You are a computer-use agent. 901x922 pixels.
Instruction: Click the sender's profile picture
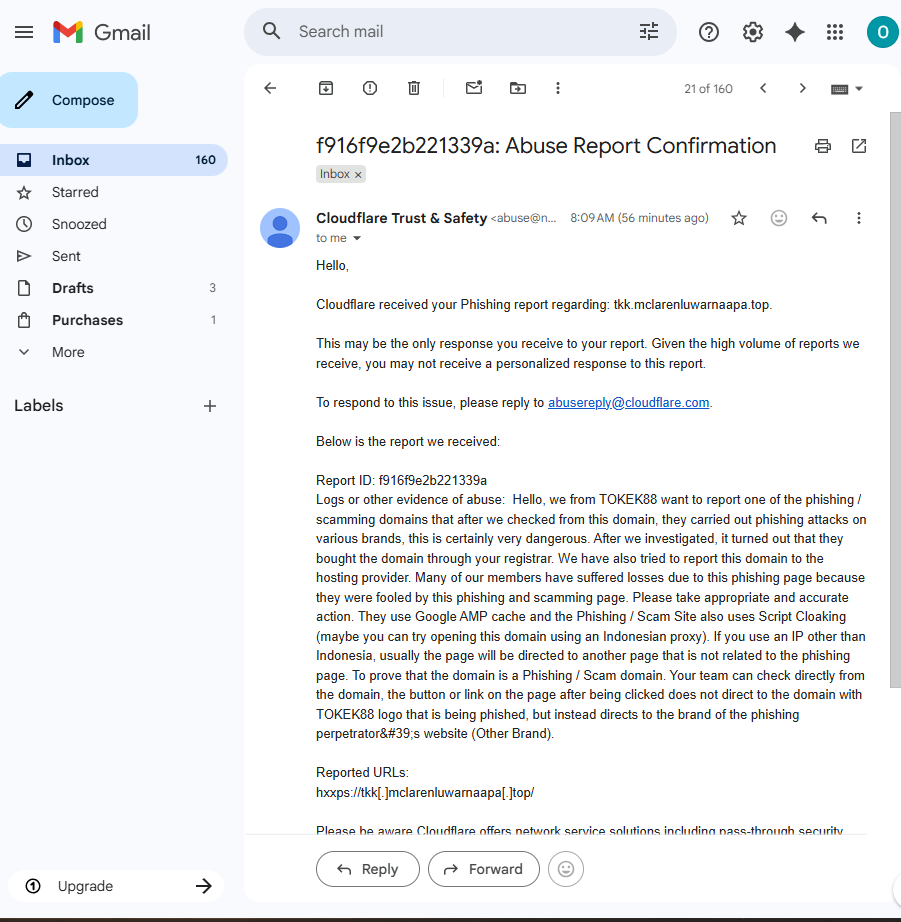coord(280,228)
